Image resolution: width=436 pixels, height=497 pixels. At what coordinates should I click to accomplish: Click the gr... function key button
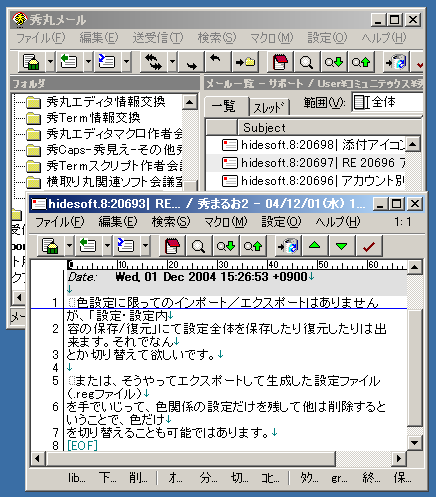pos(339,478)
